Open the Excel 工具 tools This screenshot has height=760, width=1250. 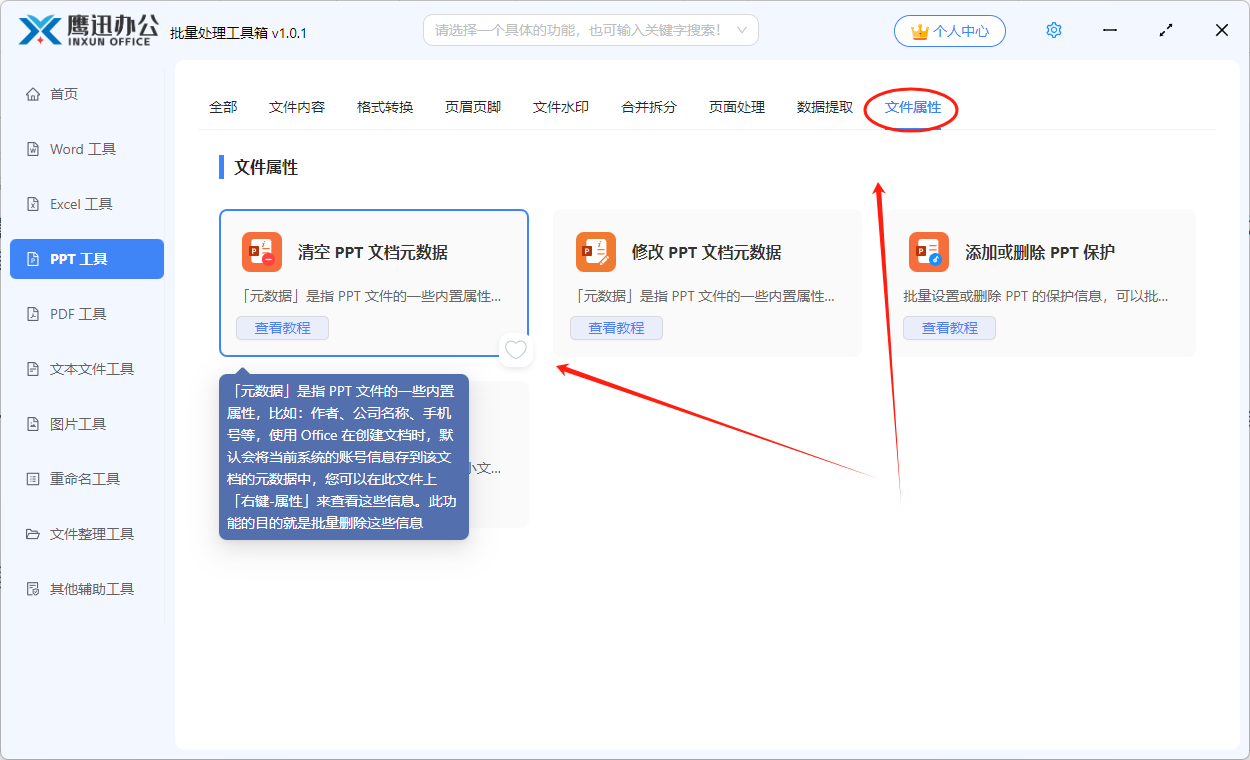point(86,203)
